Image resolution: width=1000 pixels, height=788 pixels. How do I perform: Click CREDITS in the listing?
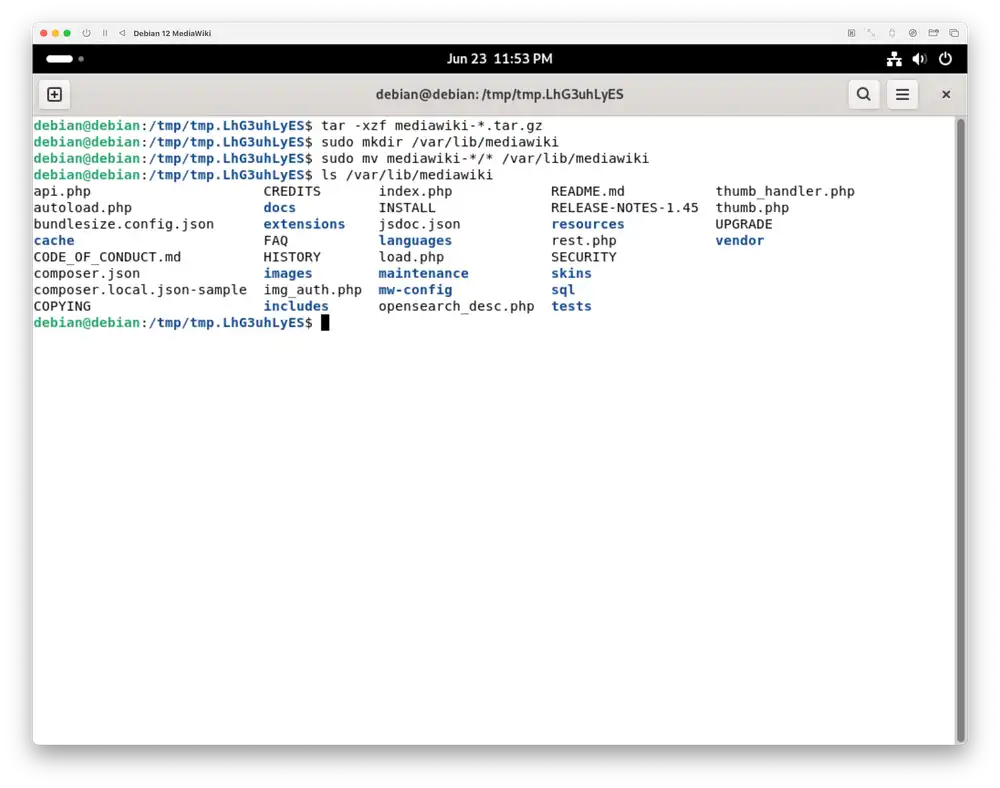tap(292, 191)
